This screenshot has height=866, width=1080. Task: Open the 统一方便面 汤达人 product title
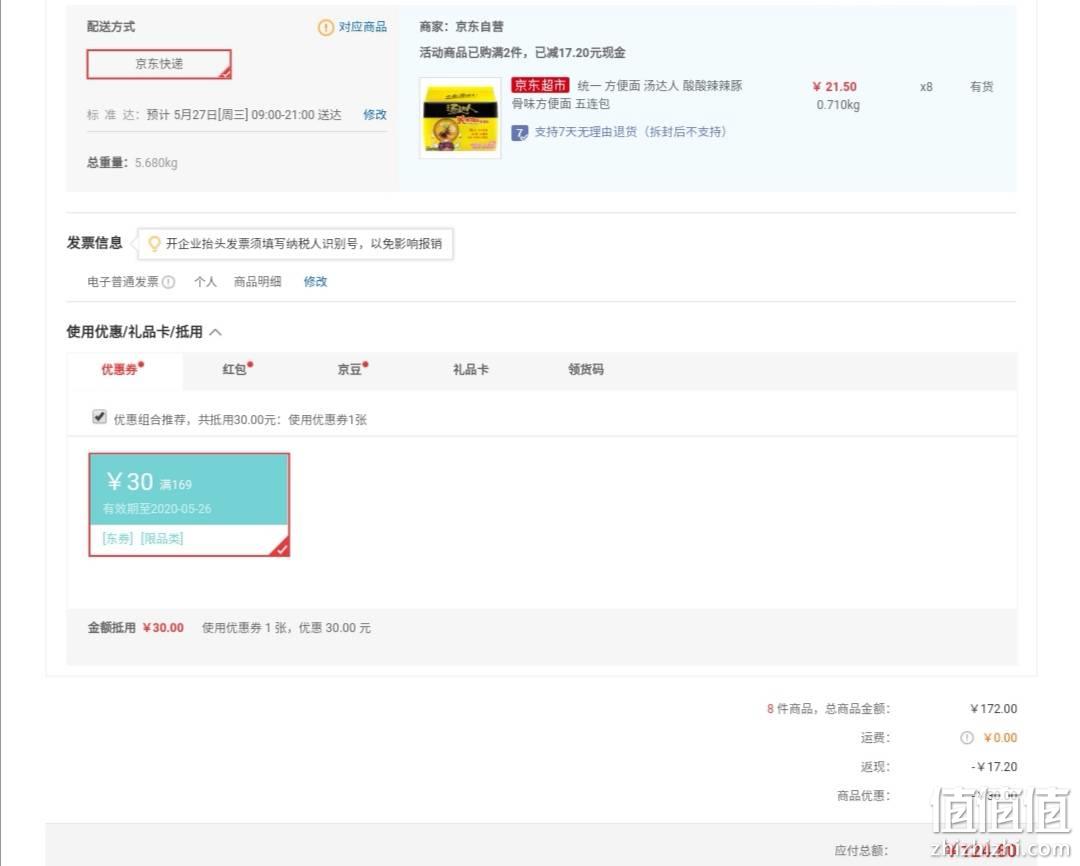click(x=627, y=94)
